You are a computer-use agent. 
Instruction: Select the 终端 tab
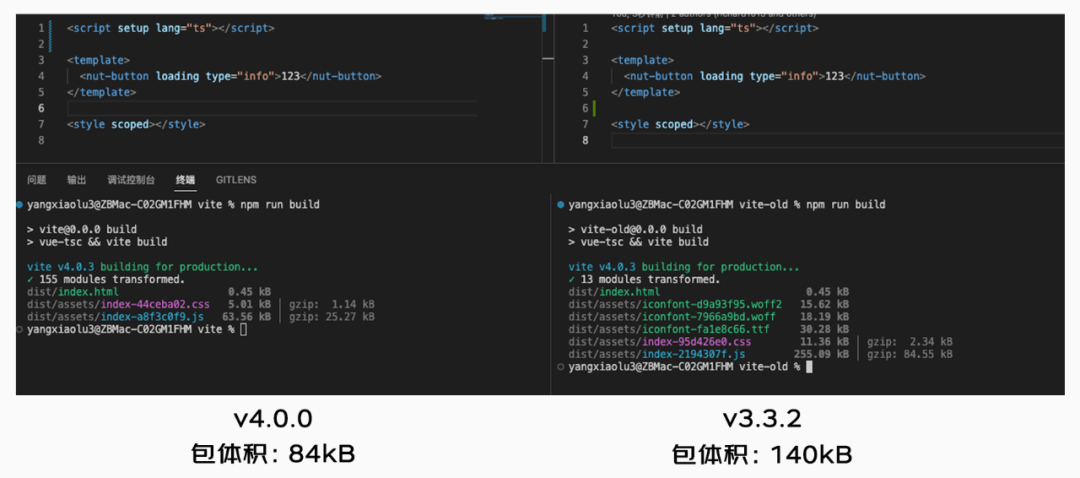pyautogui.click(x=185, y=180)
